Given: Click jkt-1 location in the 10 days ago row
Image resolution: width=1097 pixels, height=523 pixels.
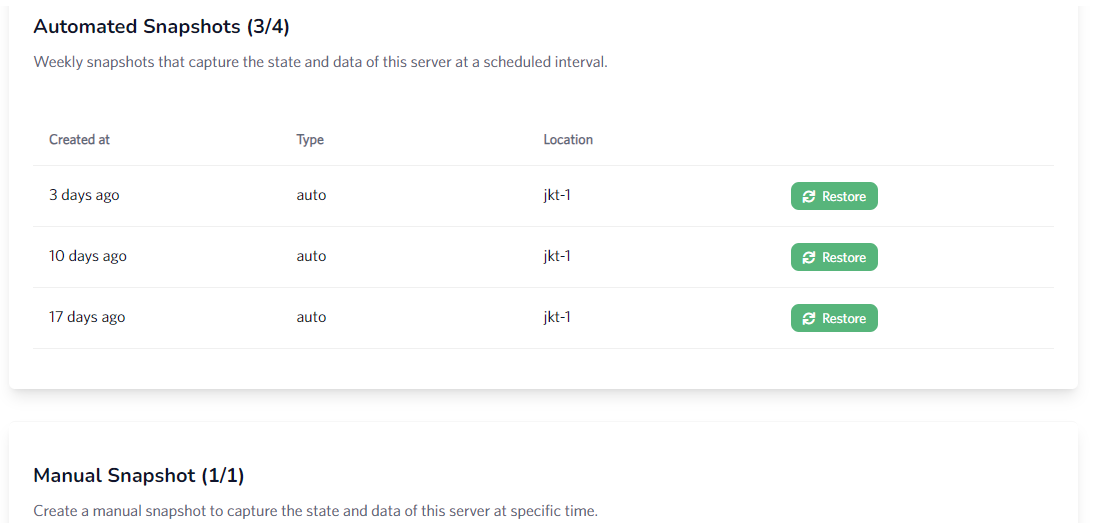Looking at the screenshot, I should (557, 256).
